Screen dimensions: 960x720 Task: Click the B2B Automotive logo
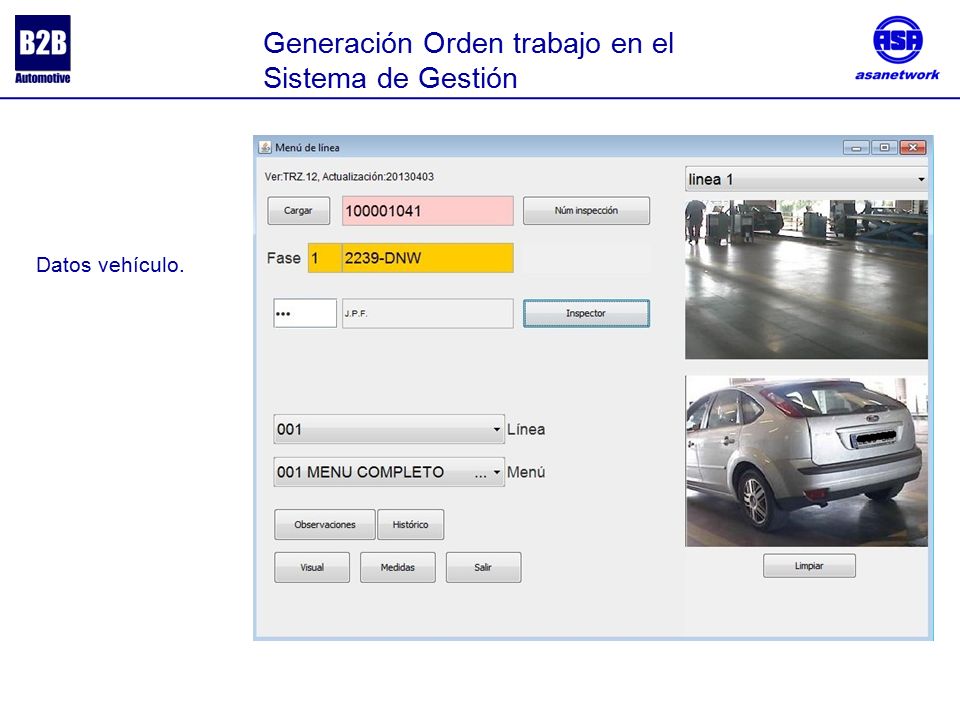click(43, 50)
